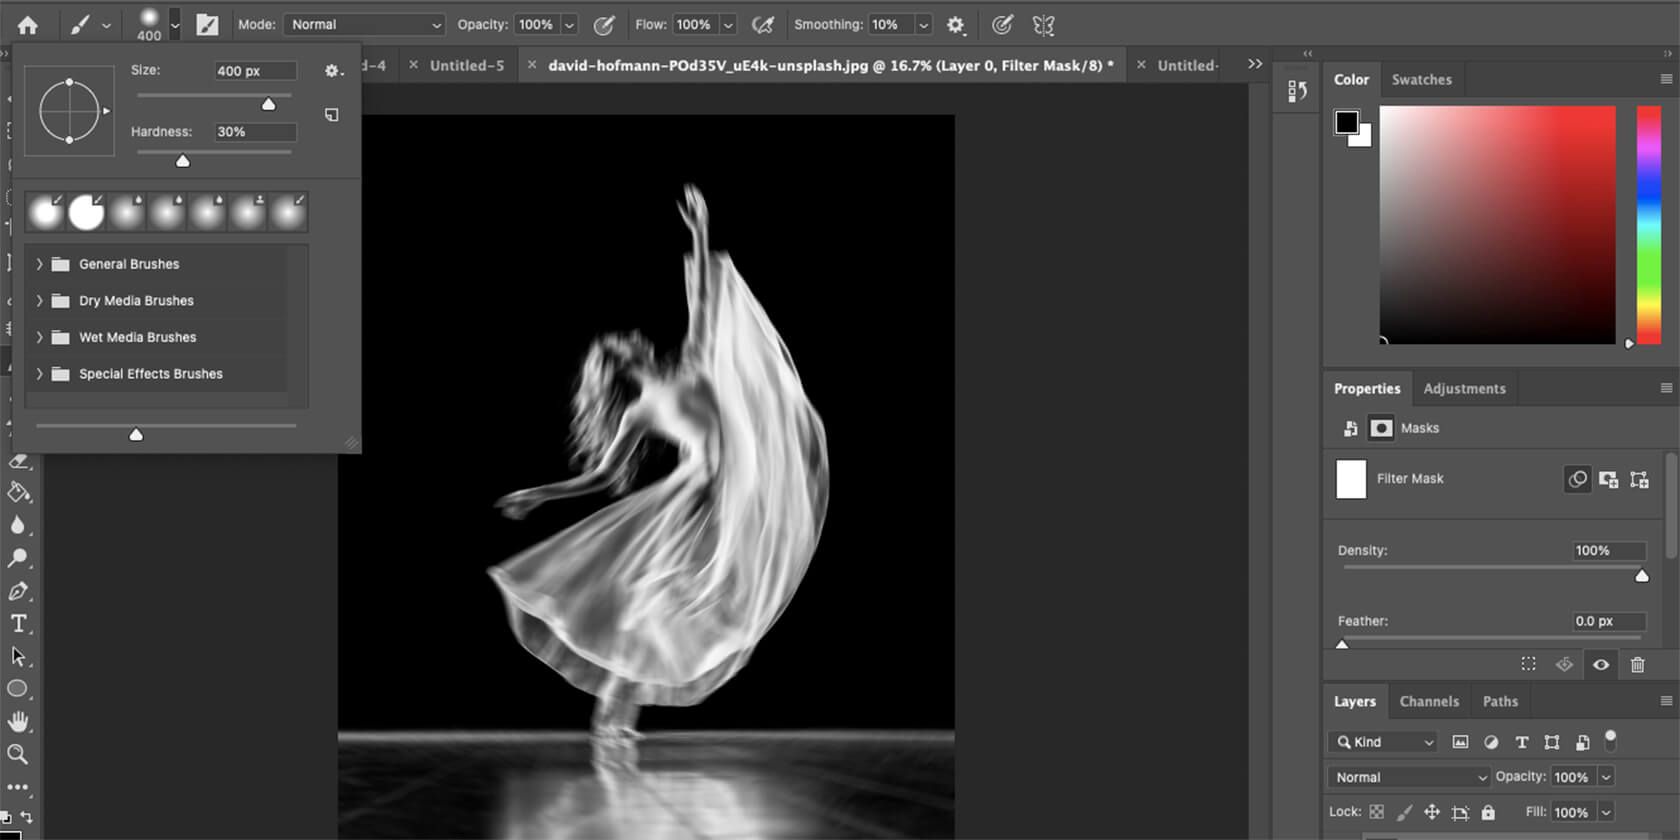Delete mask using the trash icon
This screenshot has width=1680, height=840.
tap(1637, 664)
